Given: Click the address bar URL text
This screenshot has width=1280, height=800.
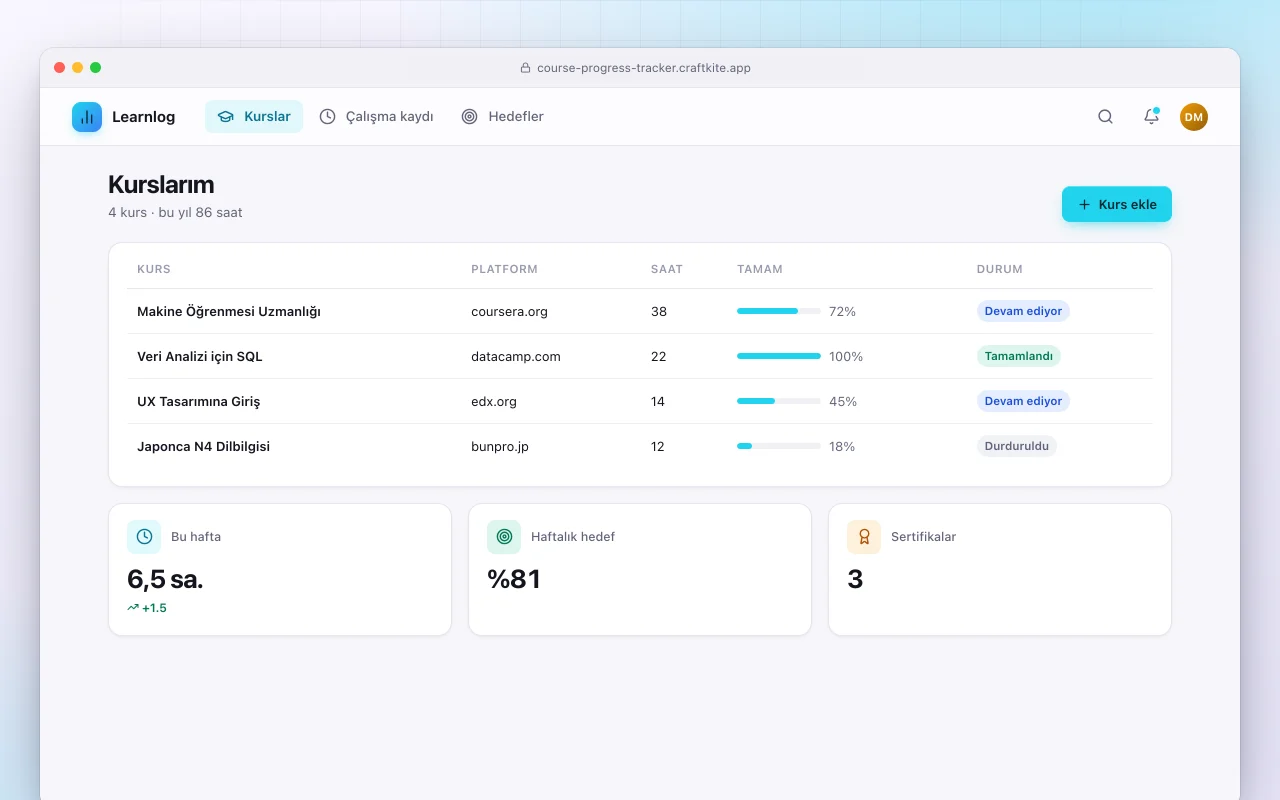Looking at the screenshot, I should (644, 68).
